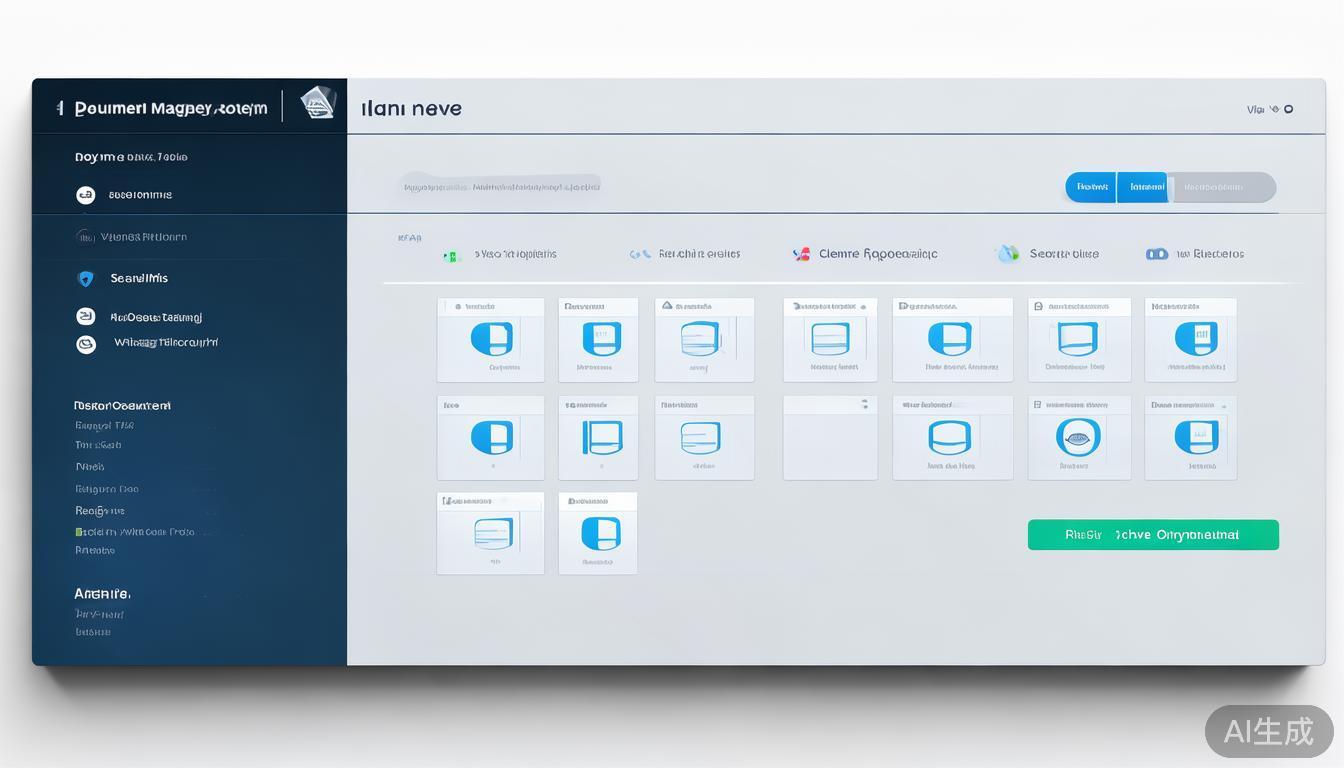Open the Vig dropdown in the top-right
1344x768 pixels.
pos(1257,109)
